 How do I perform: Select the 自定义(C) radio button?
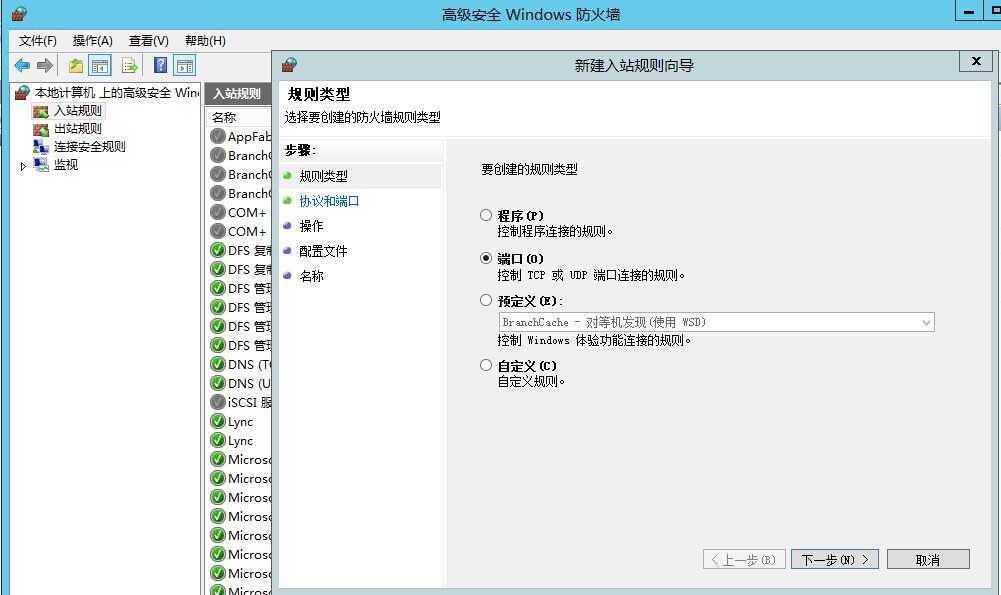tap(486, 365)
